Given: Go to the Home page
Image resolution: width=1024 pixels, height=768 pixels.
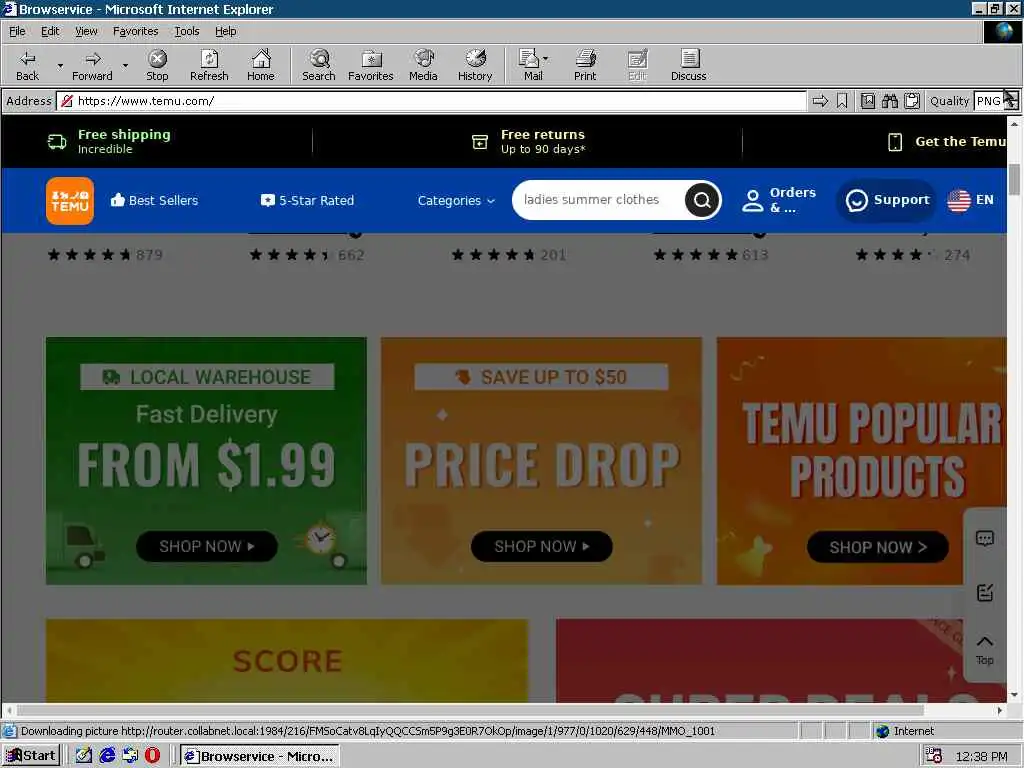Looking at the screenshot, I should coord(261,65).
